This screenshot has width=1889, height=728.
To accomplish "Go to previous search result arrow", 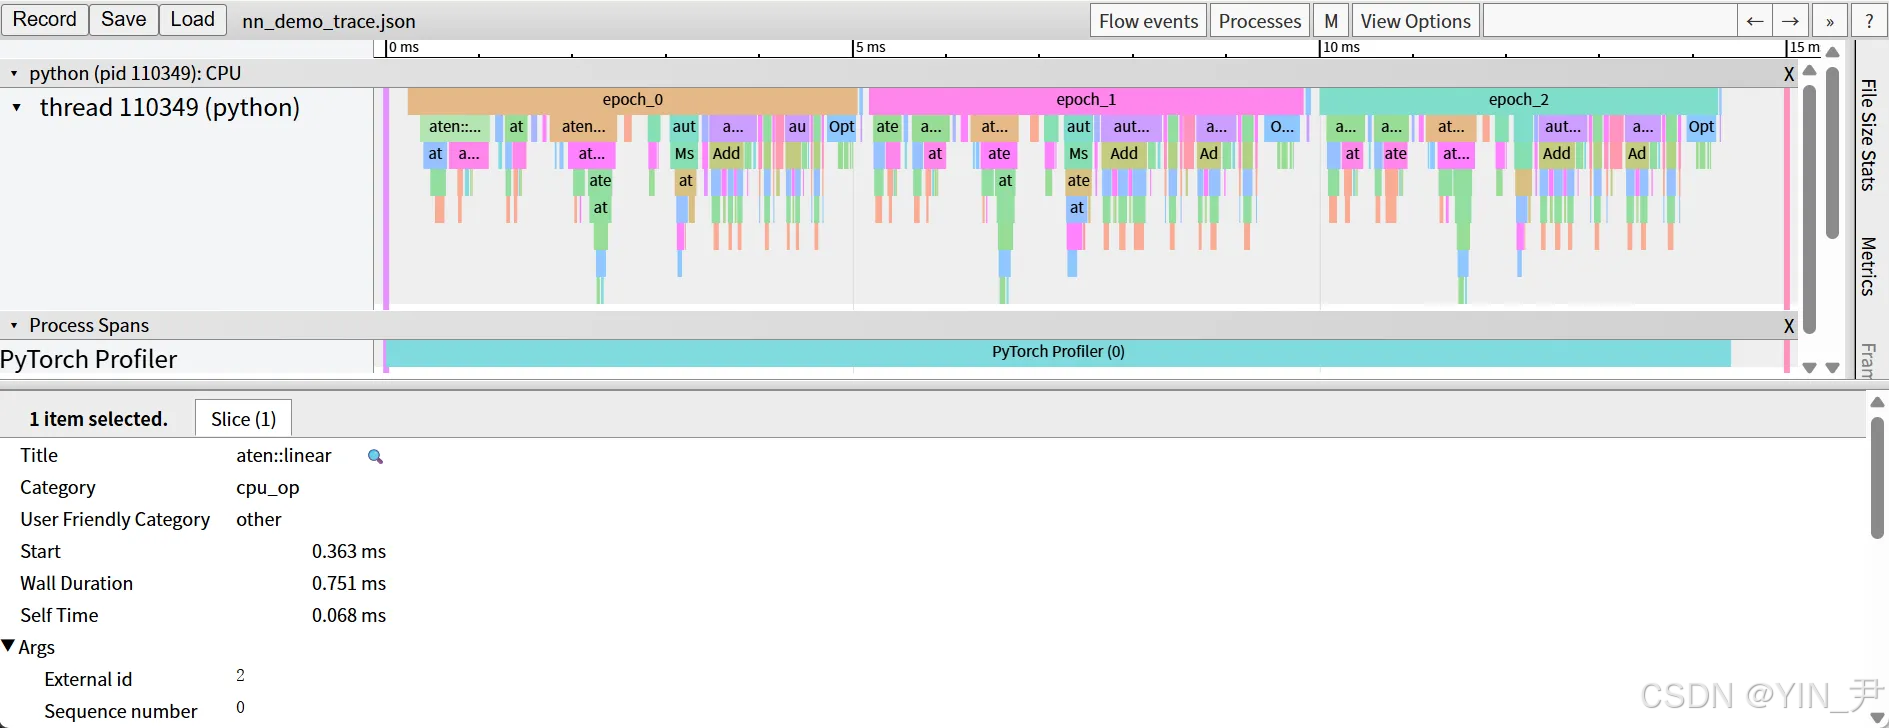I will coord(1755,21).
